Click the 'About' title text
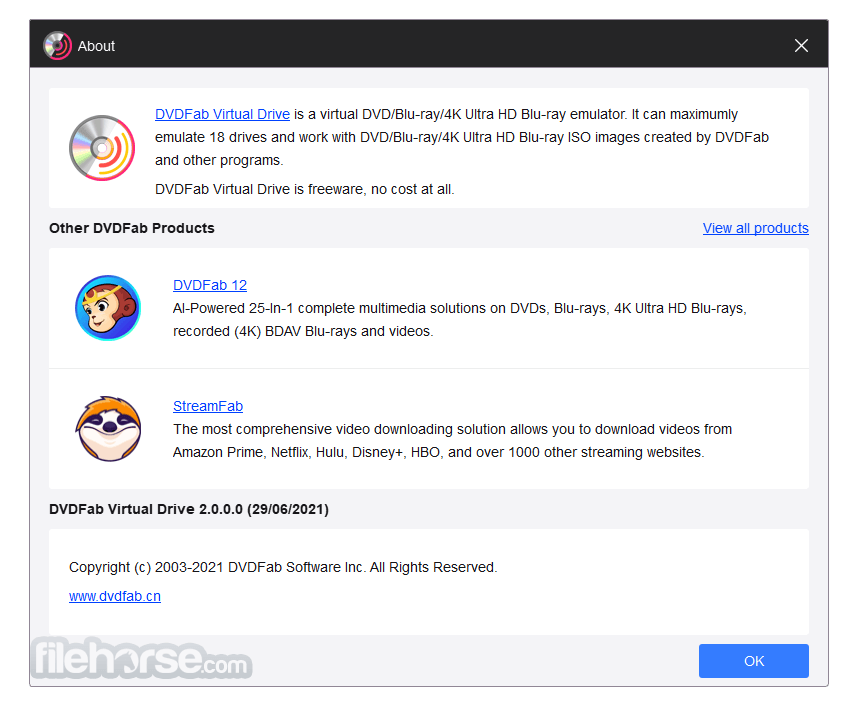The width and height of the screenshot is (858, 709). tap(96, 46)
